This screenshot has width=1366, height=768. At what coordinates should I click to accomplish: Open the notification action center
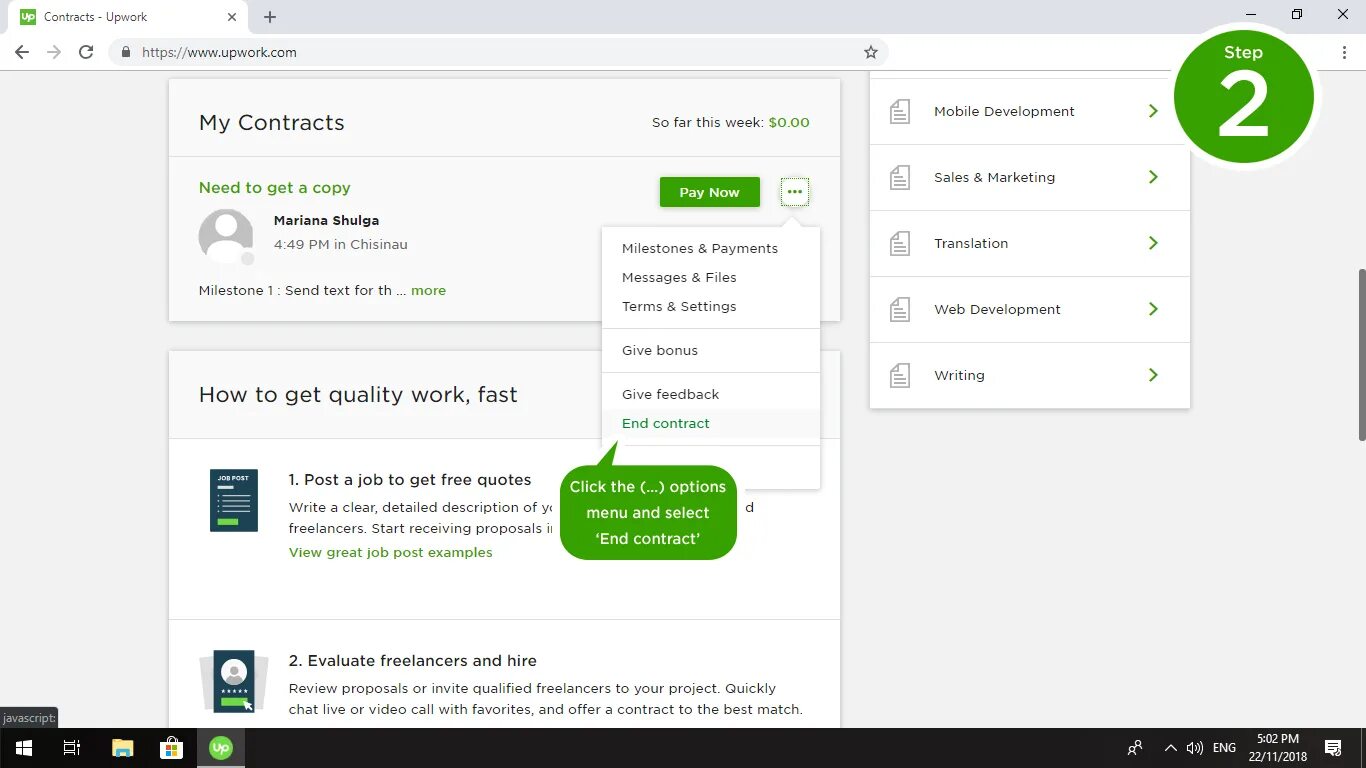point(1333,748)
